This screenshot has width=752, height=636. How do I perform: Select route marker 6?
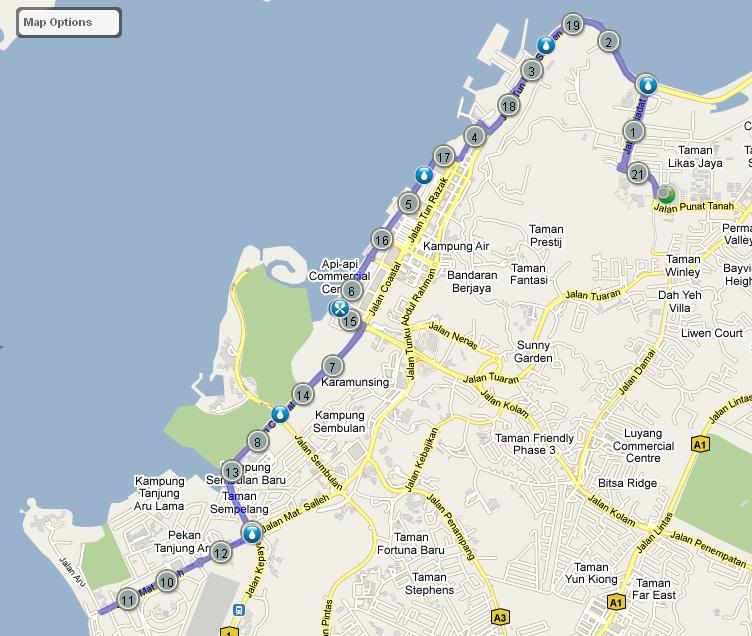[352, 291]
